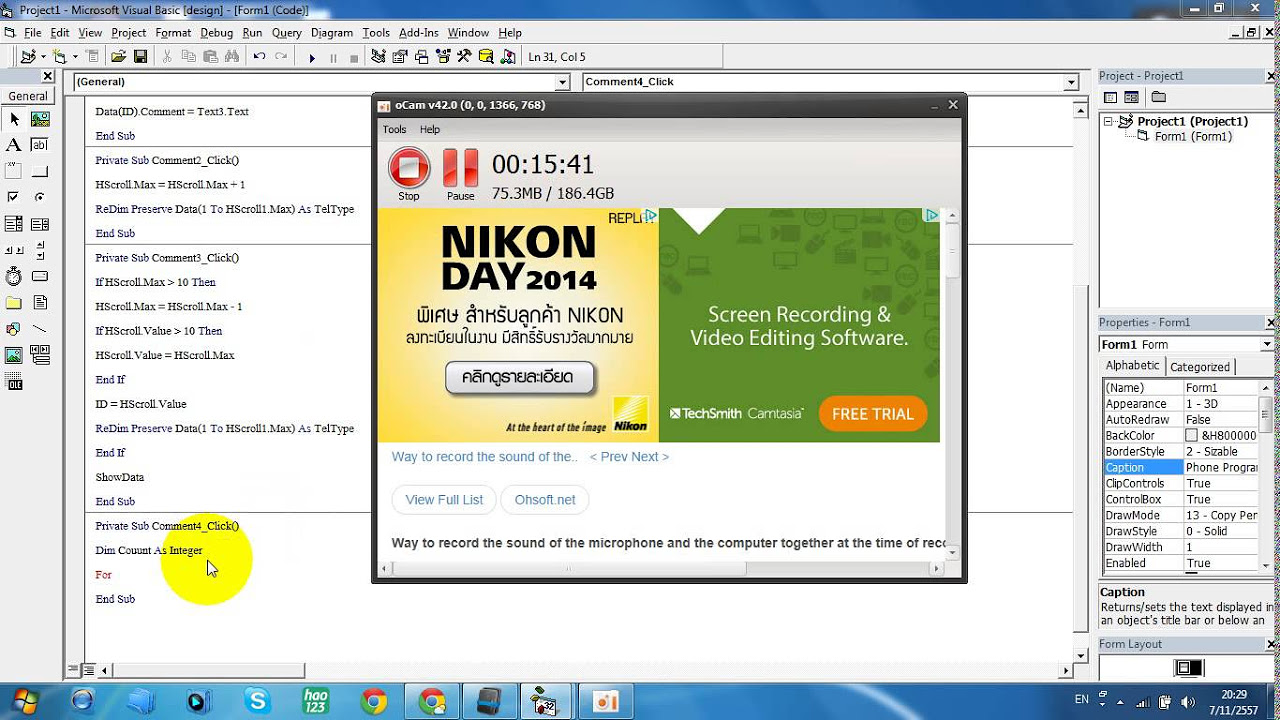Select the Pointer tool in toolbox
1280x720 pixels.
tap(14, 119)
